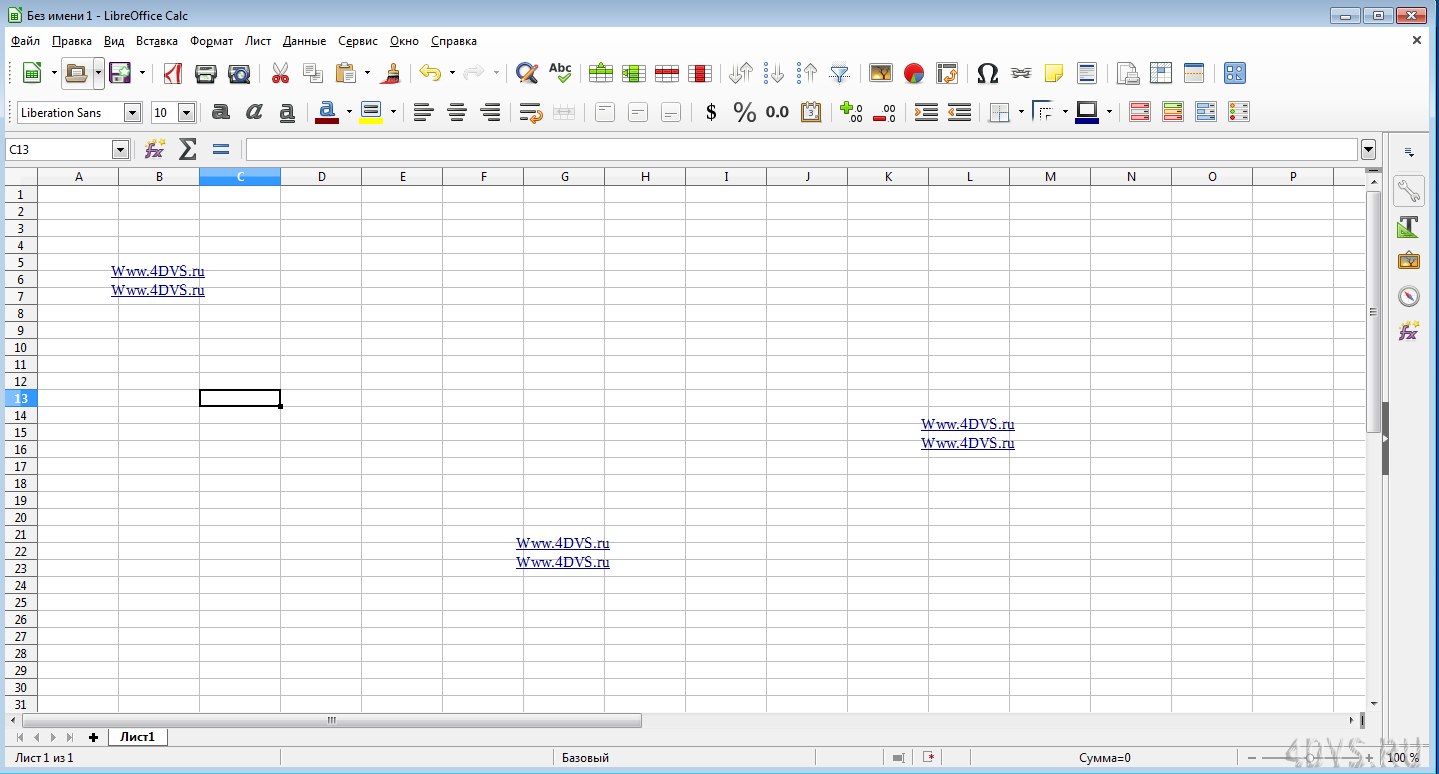Open the Paste options dropdown arrow
The image size is (1439, 774).
point(367,73)
